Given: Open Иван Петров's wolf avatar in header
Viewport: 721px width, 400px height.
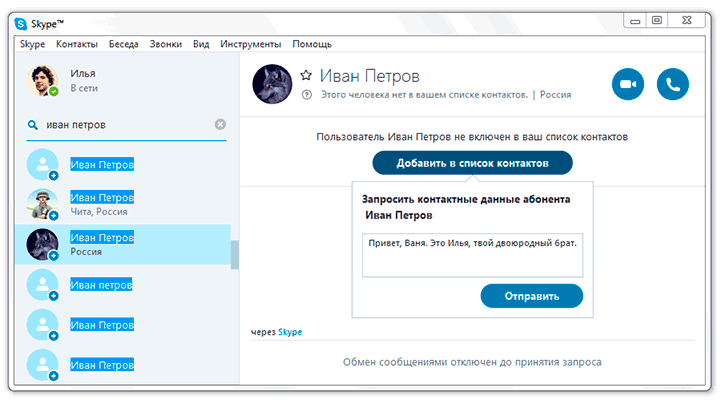Looking at the screenshot, I should [x=272, y=84].
